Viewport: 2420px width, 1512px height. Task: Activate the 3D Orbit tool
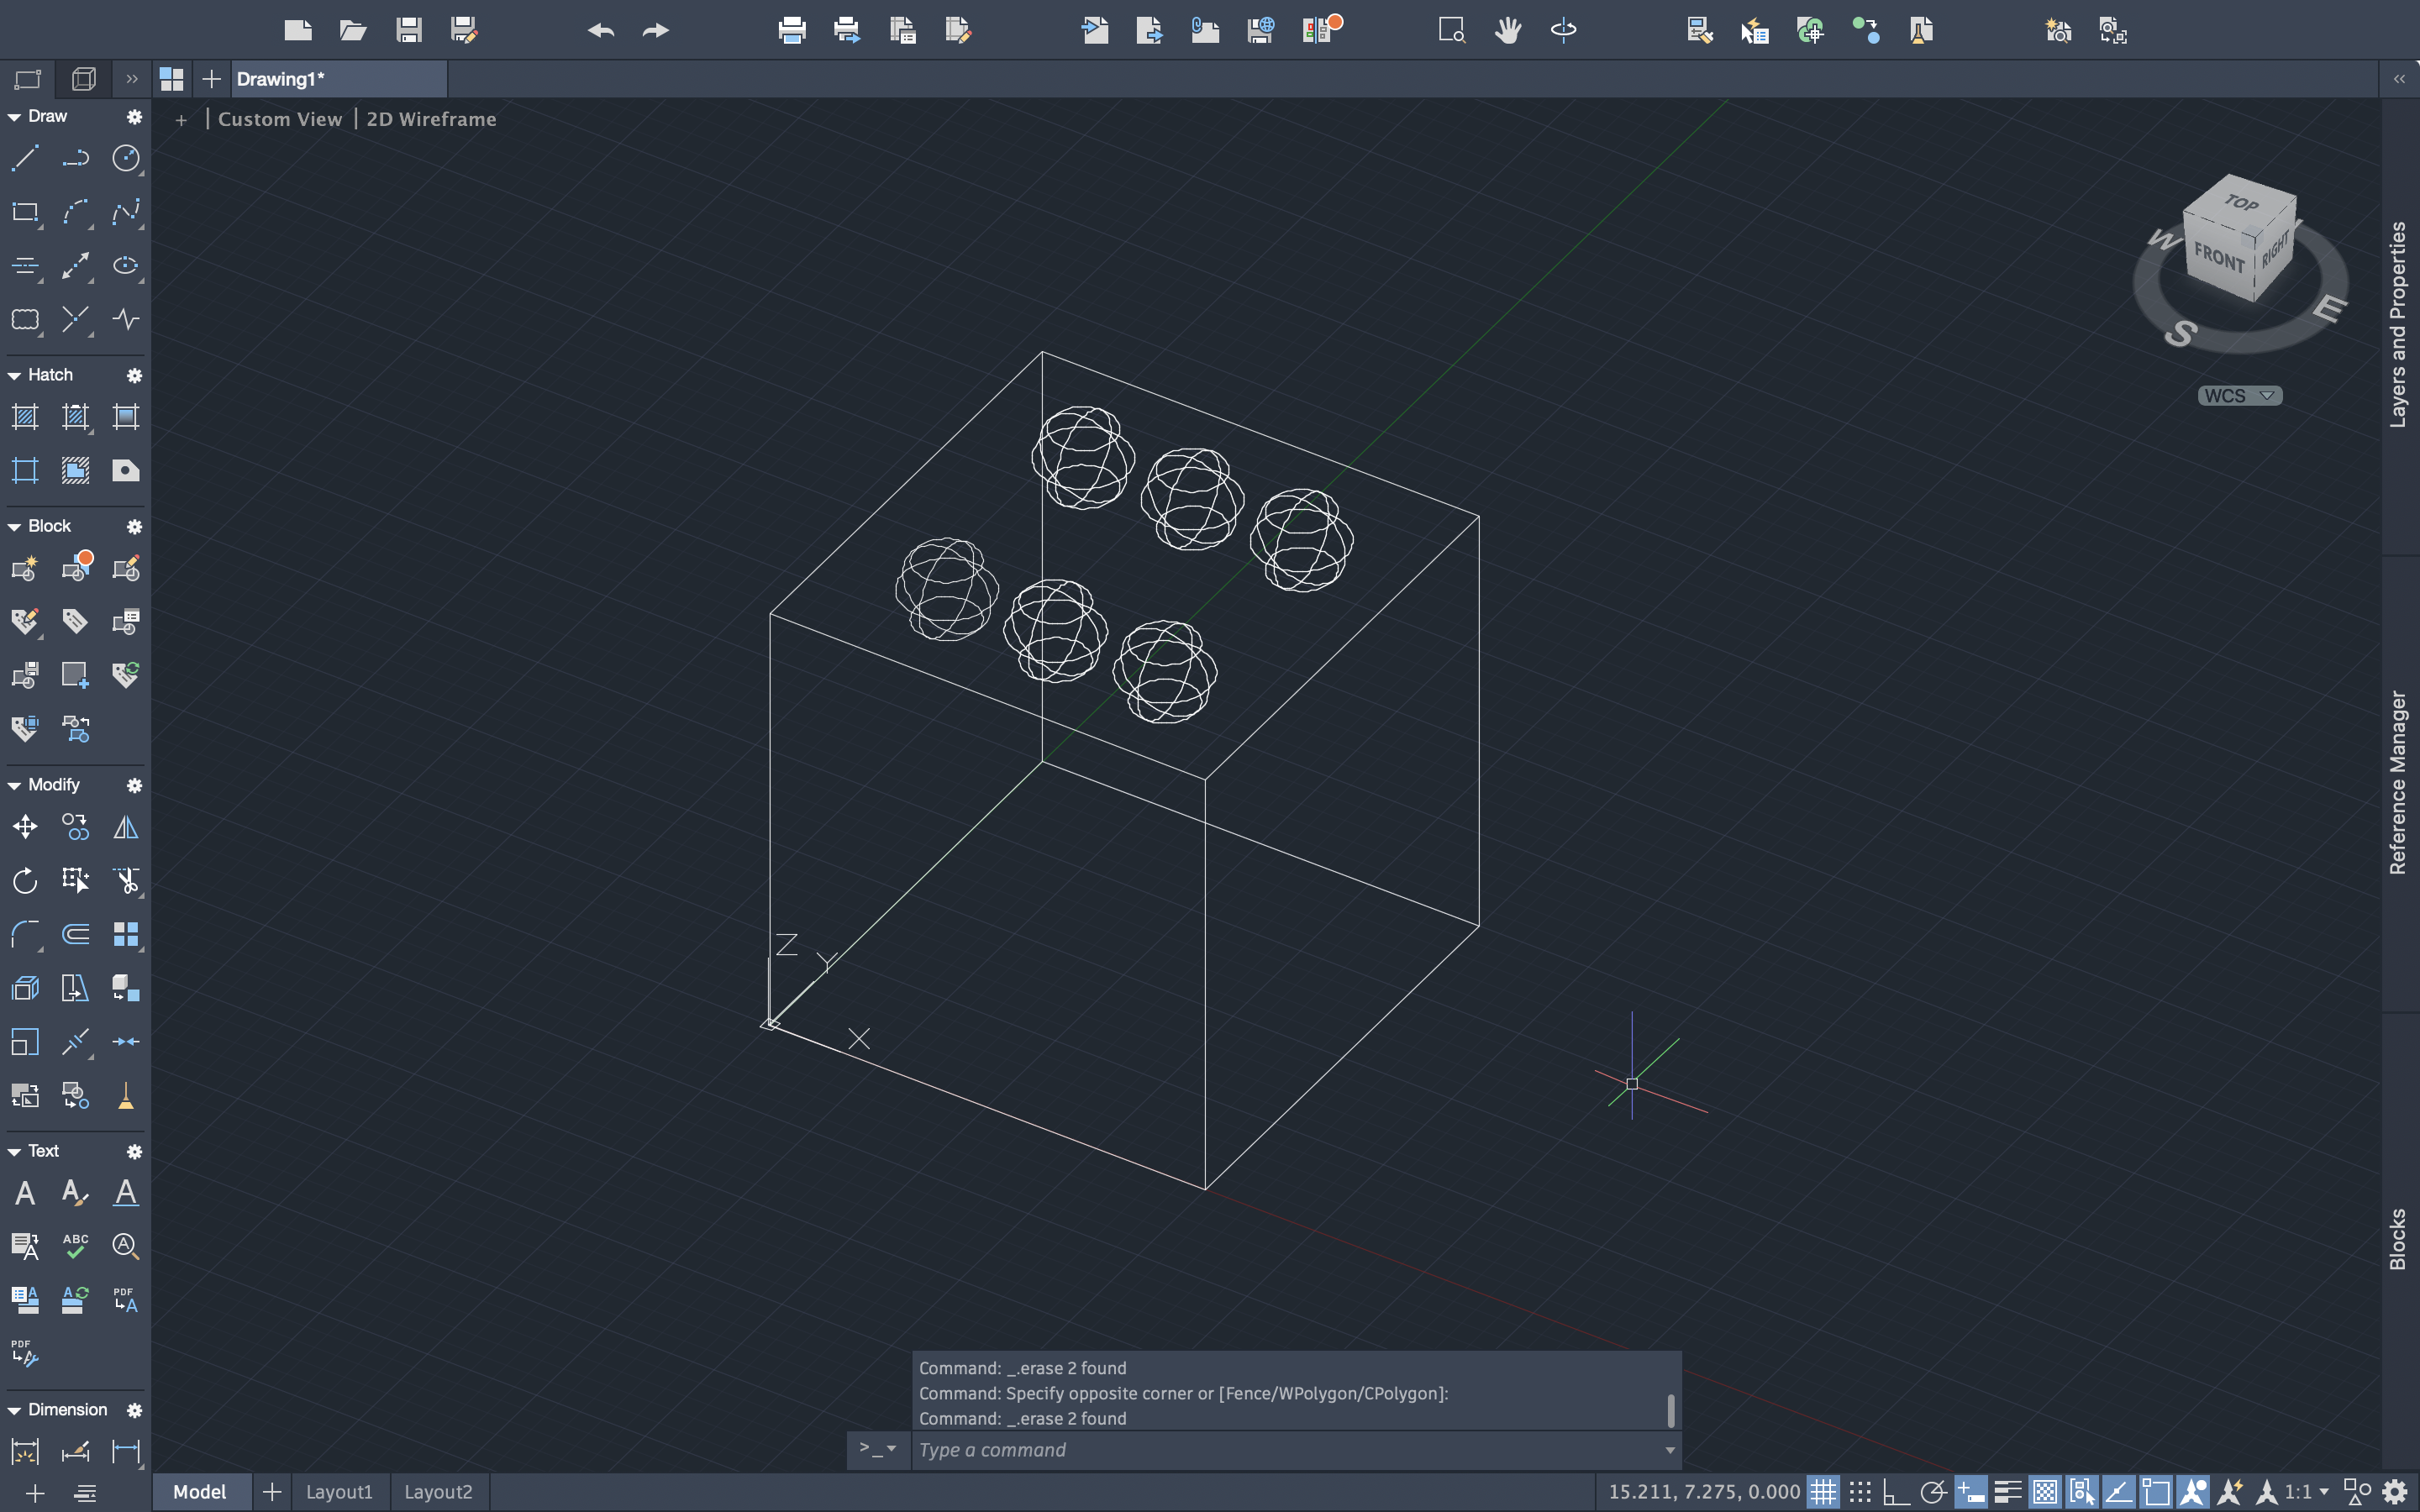coord(1564,30)
